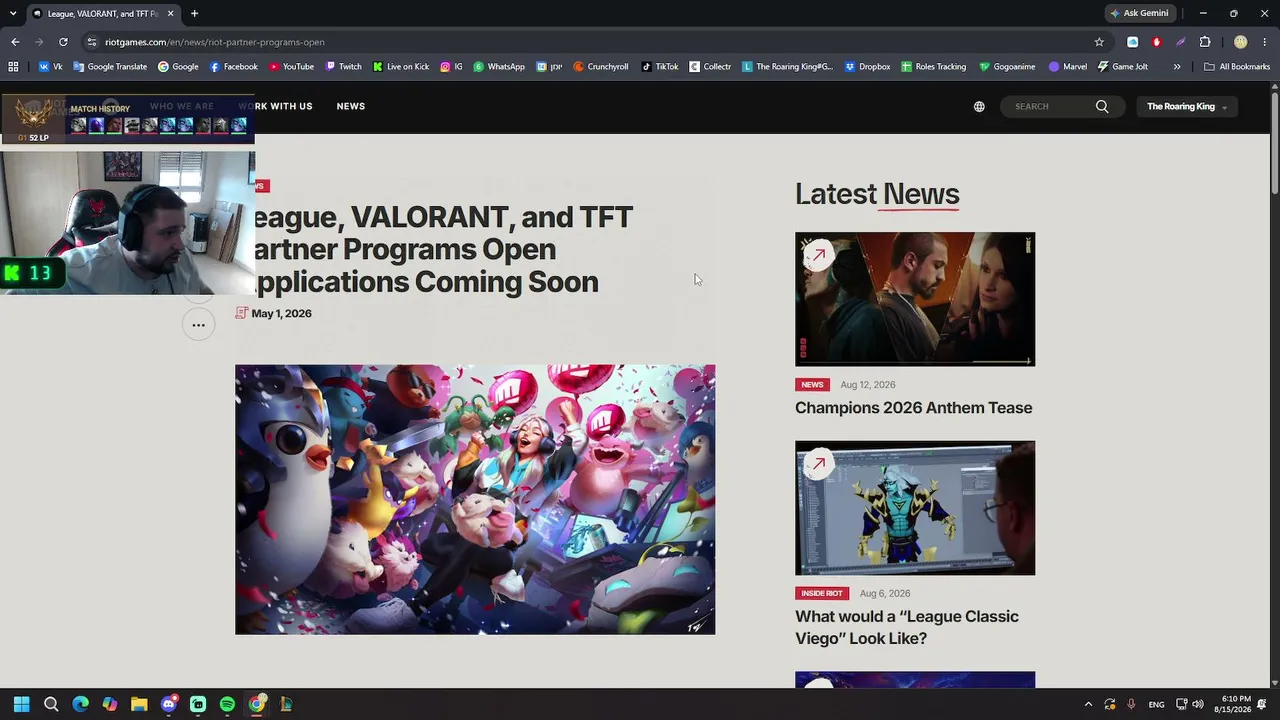Open the Copilot icon on the taskbar
Image resolution: width=1280 pixels, height=720 pixels.
pos(110,704)
